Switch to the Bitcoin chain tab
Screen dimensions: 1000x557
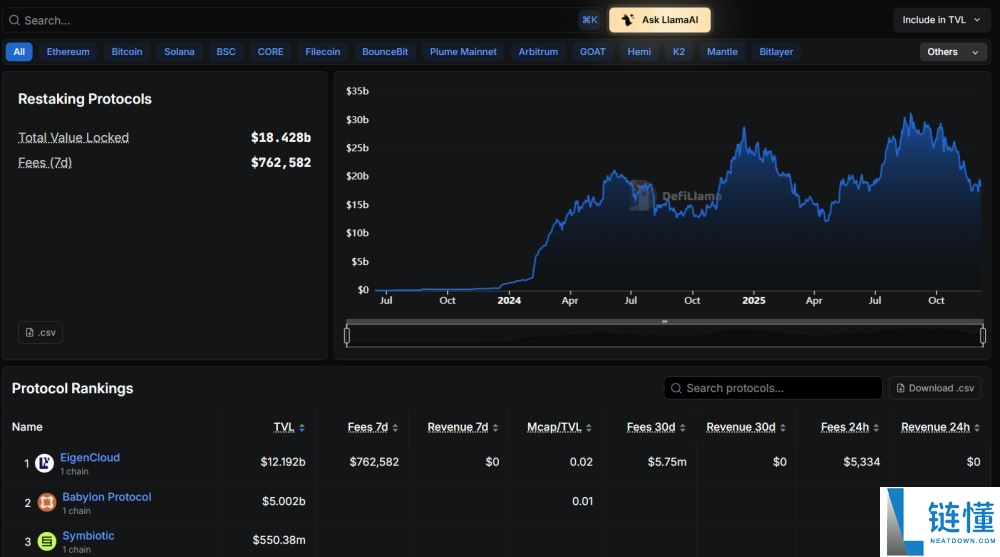click(x=127, y=52)
